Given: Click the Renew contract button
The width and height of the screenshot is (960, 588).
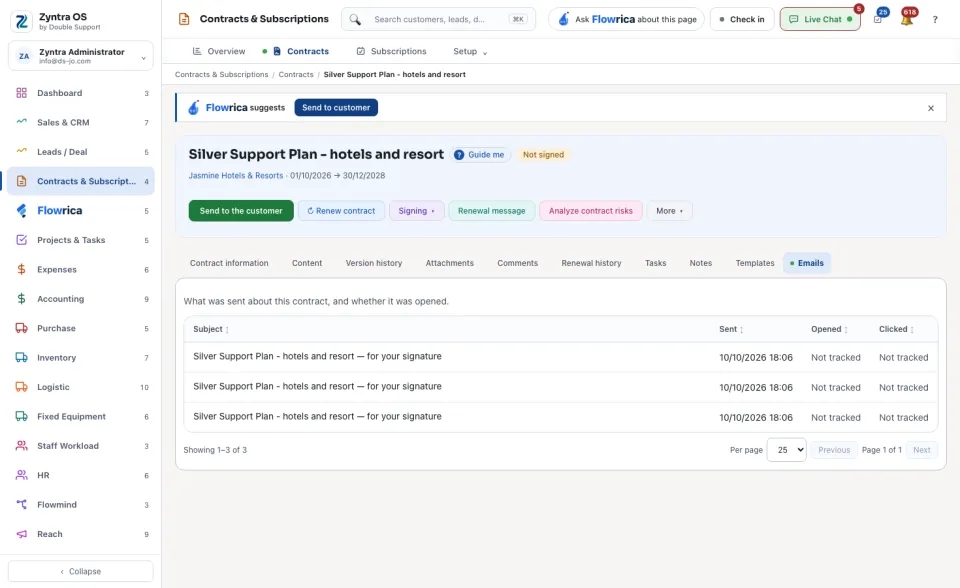Looking at the screenshot, I should [x=341, y=211].
